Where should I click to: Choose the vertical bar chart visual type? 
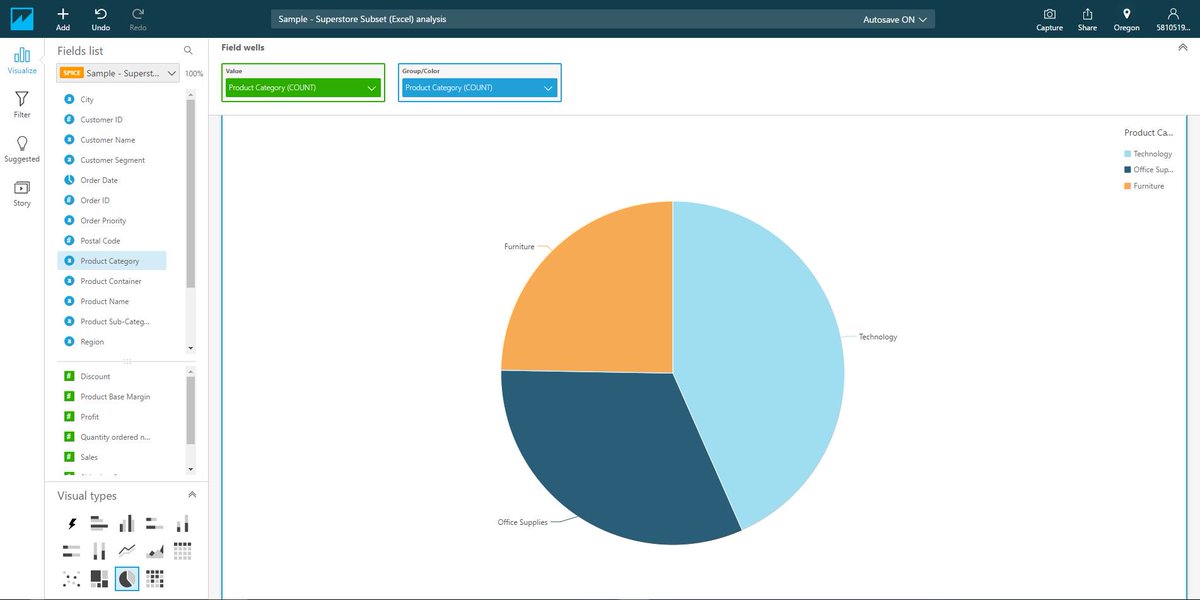point(126,522)
